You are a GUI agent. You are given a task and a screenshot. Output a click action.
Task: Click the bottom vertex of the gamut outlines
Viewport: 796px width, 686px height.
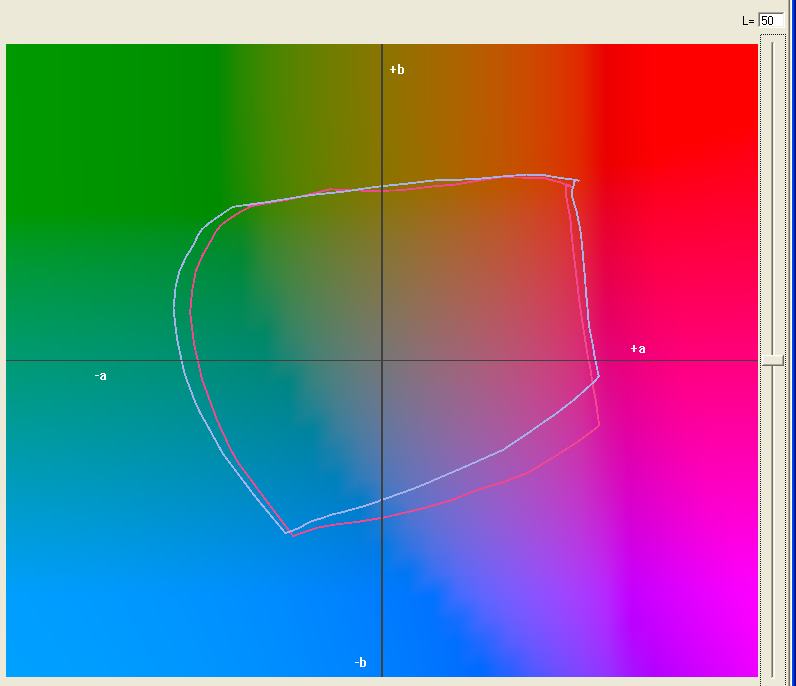(x=290, y=533)
